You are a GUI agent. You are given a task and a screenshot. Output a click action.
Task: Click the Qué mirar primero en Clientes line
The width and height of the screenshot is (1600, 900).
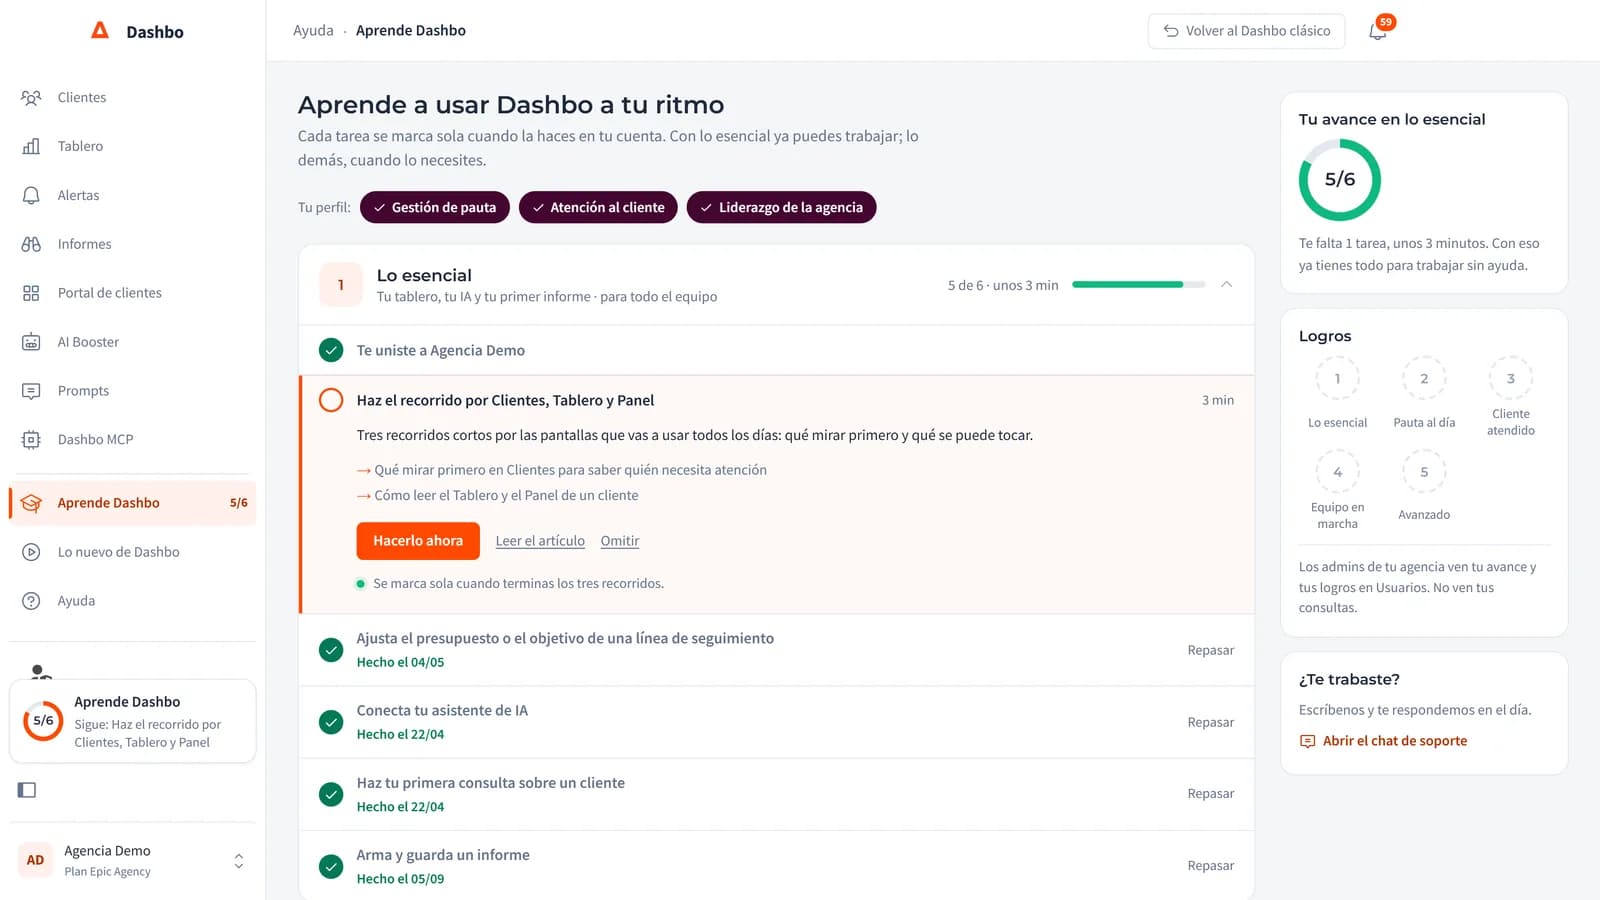click(562, 470)
